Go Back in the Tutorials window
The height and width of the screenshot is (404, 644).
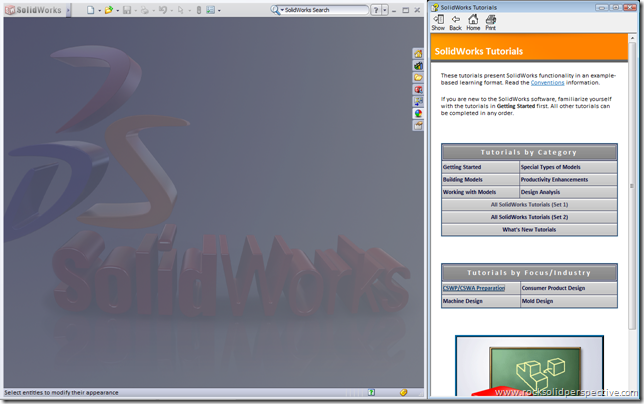click(x=455, y=23)
